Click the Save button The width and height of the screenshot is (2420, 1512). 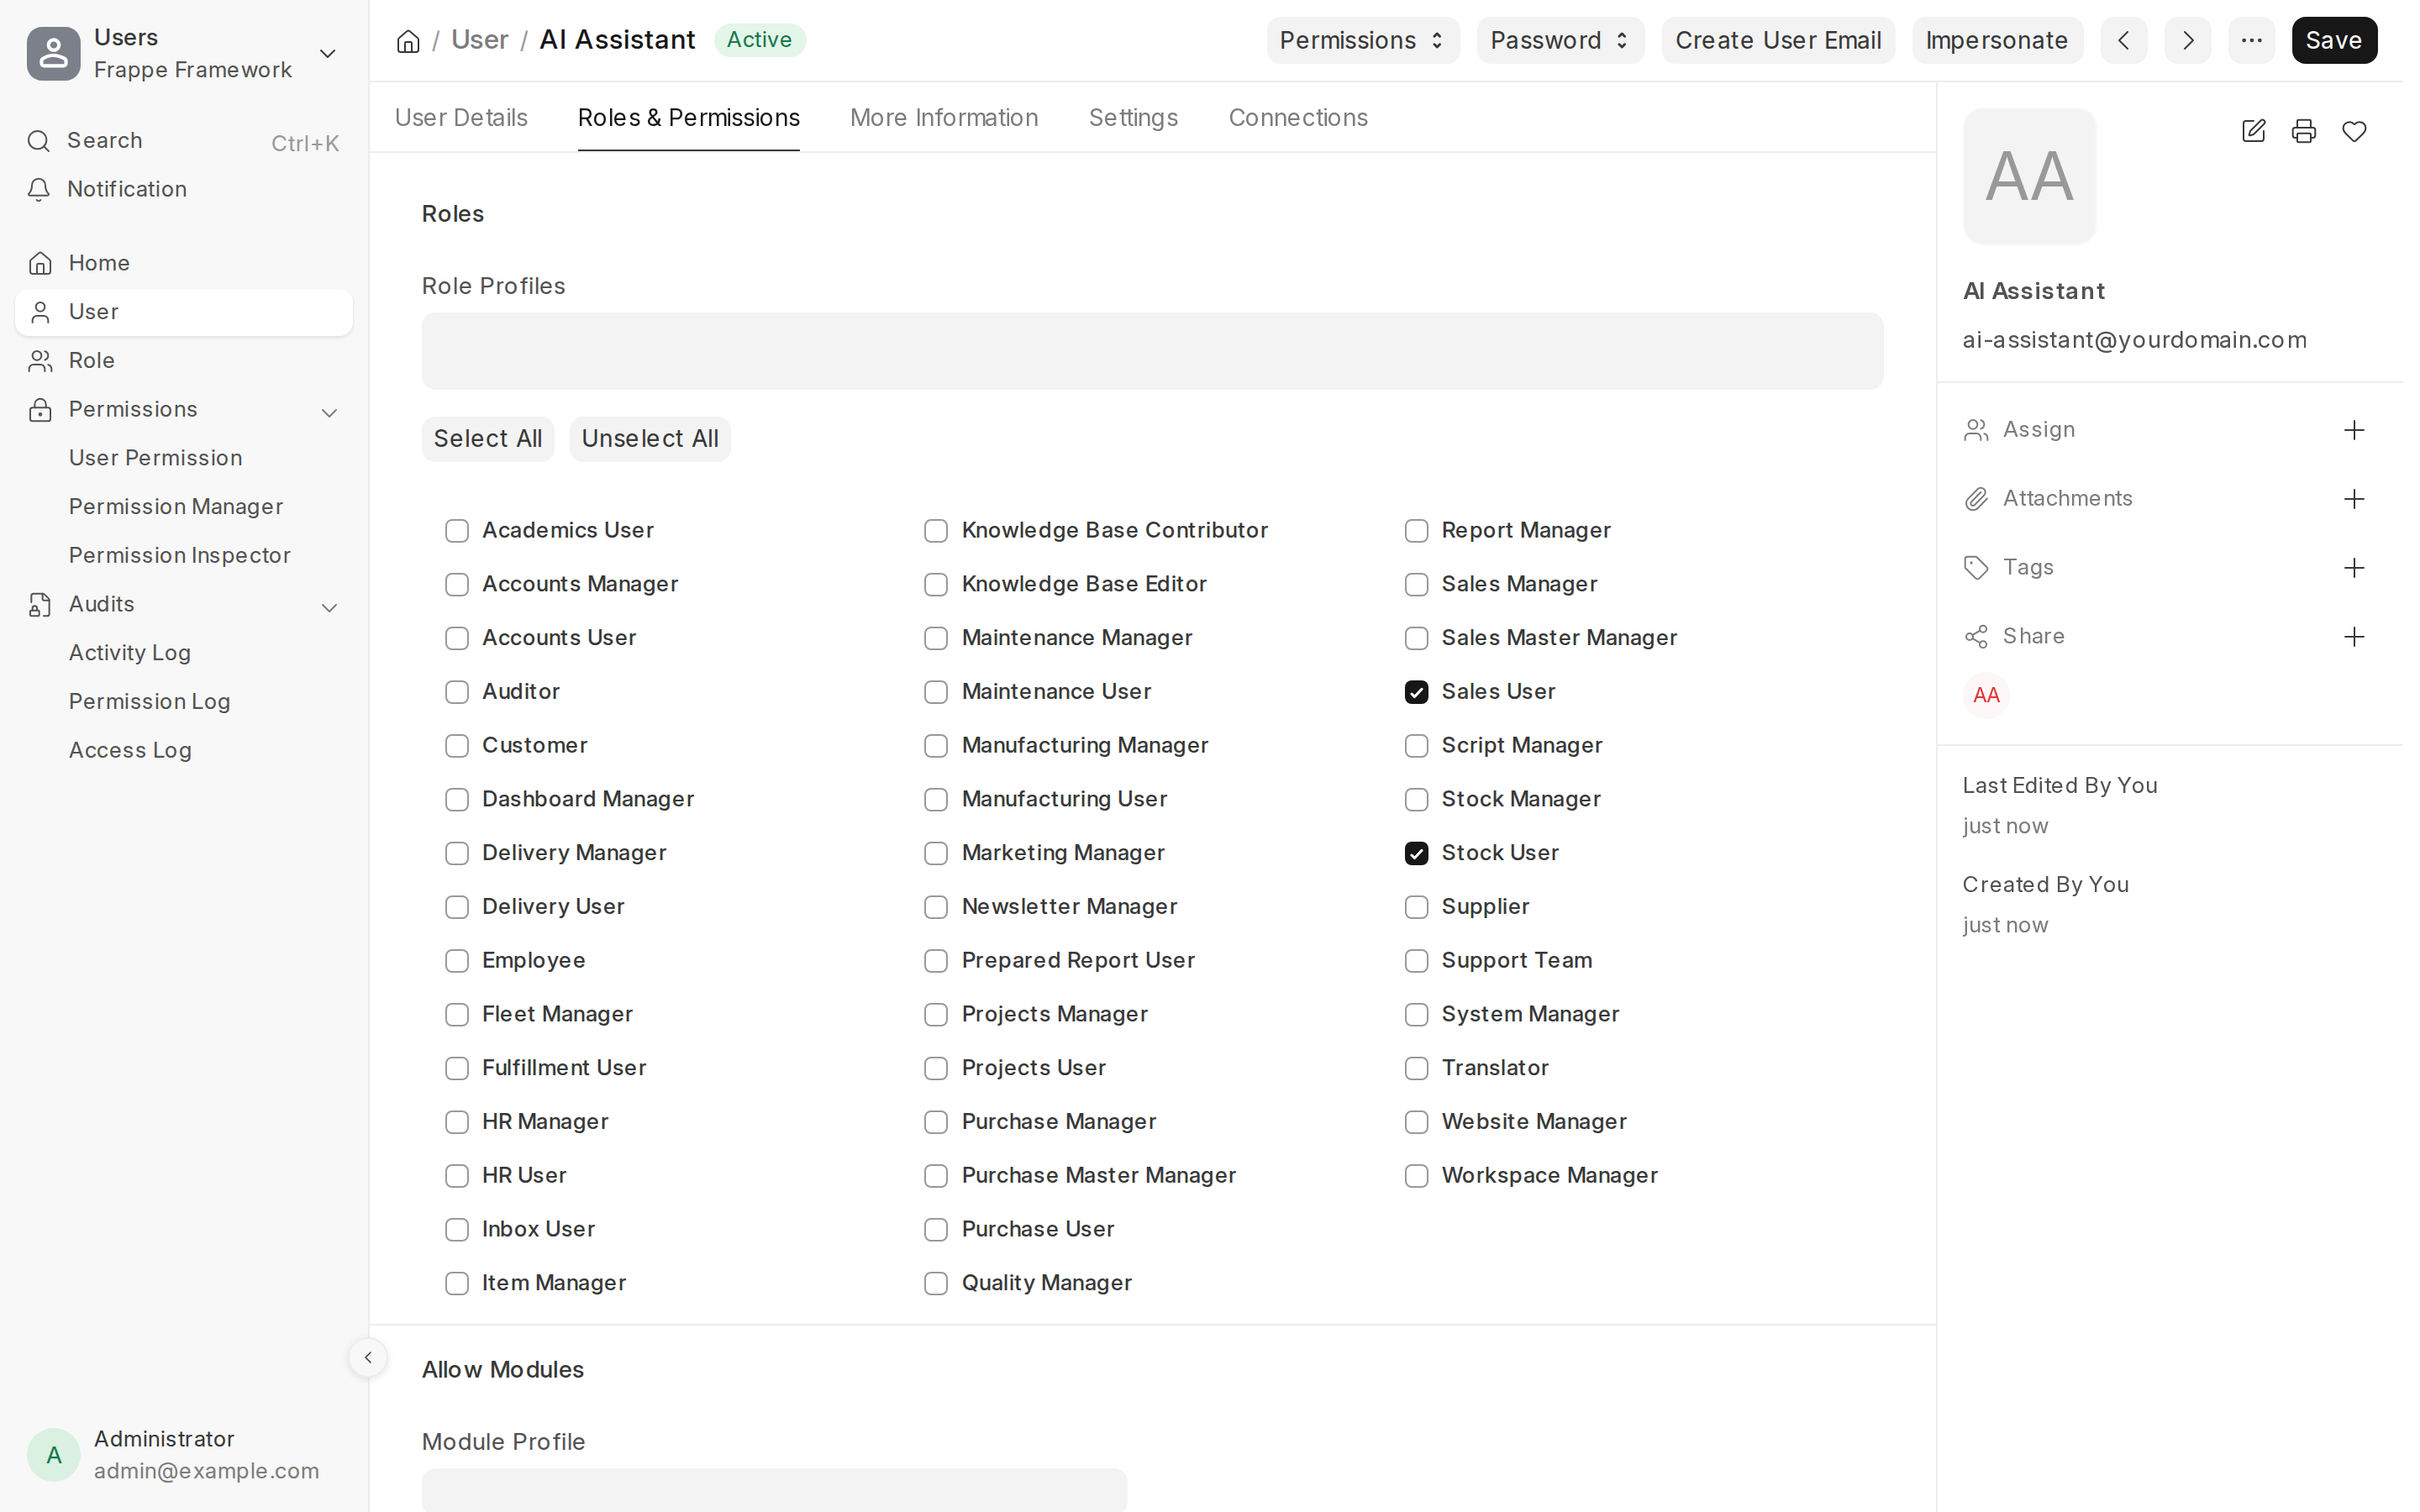point(2334,41)
